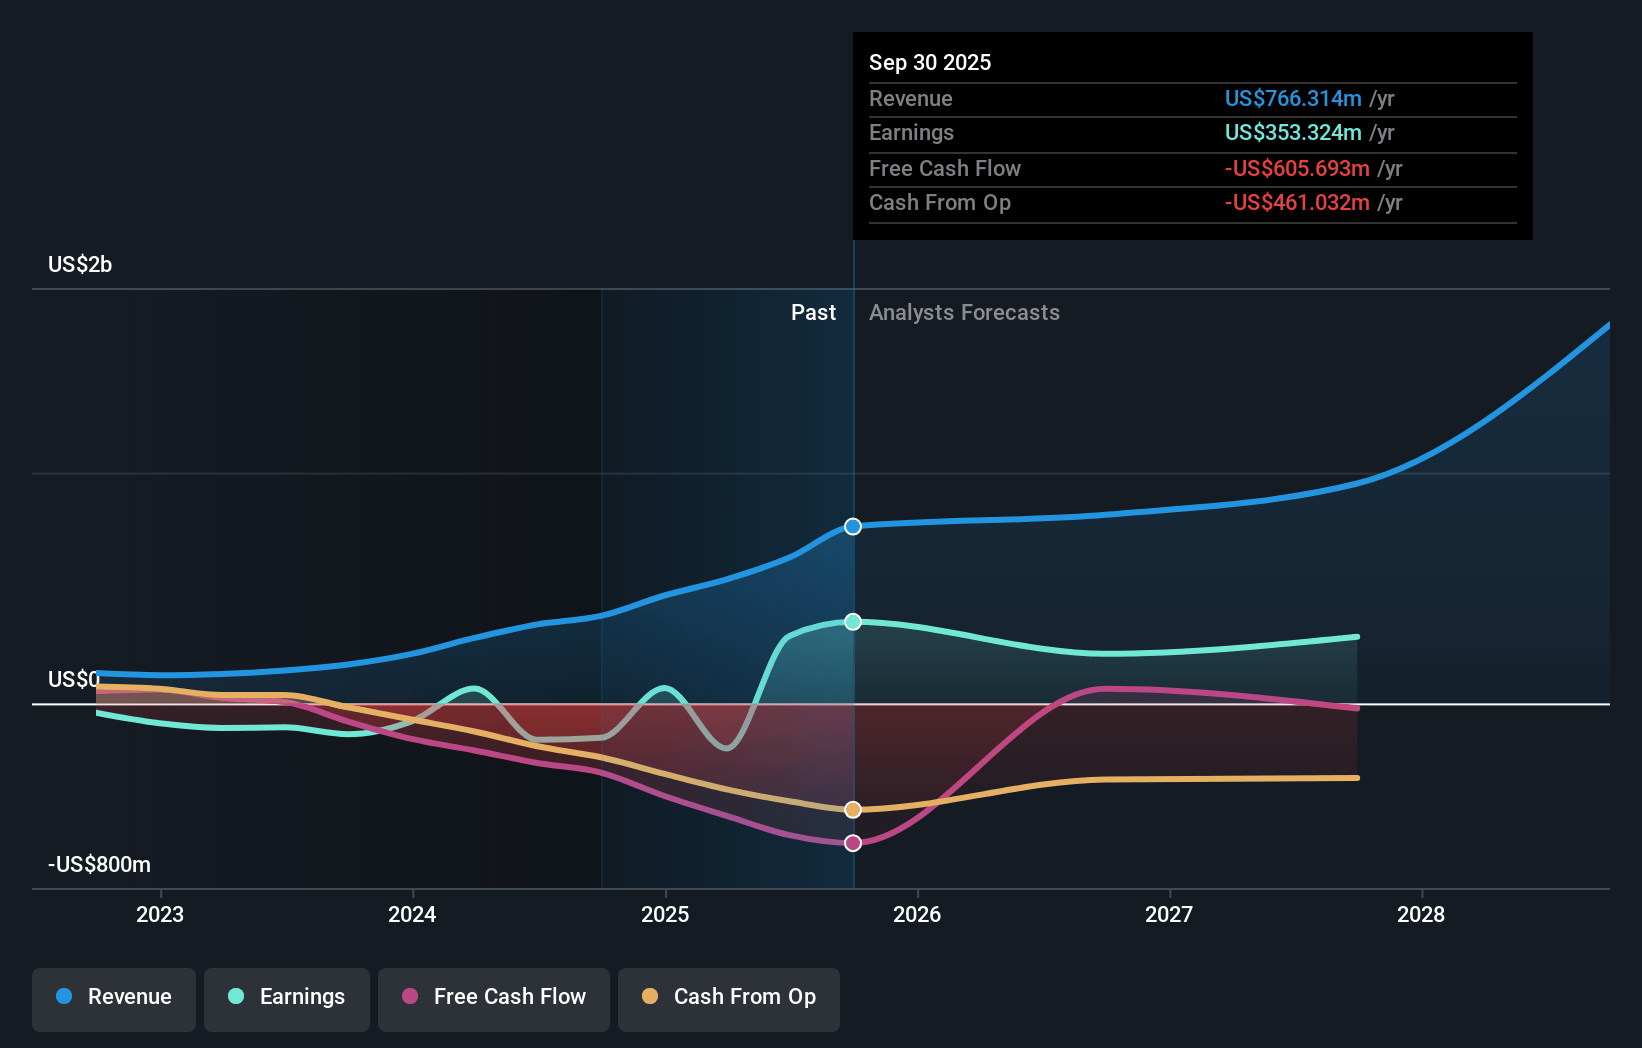This screenshot has width=1642, height=1048.
Task: Click the teal Earnings legend dot
Action: (x=236, y=997)
